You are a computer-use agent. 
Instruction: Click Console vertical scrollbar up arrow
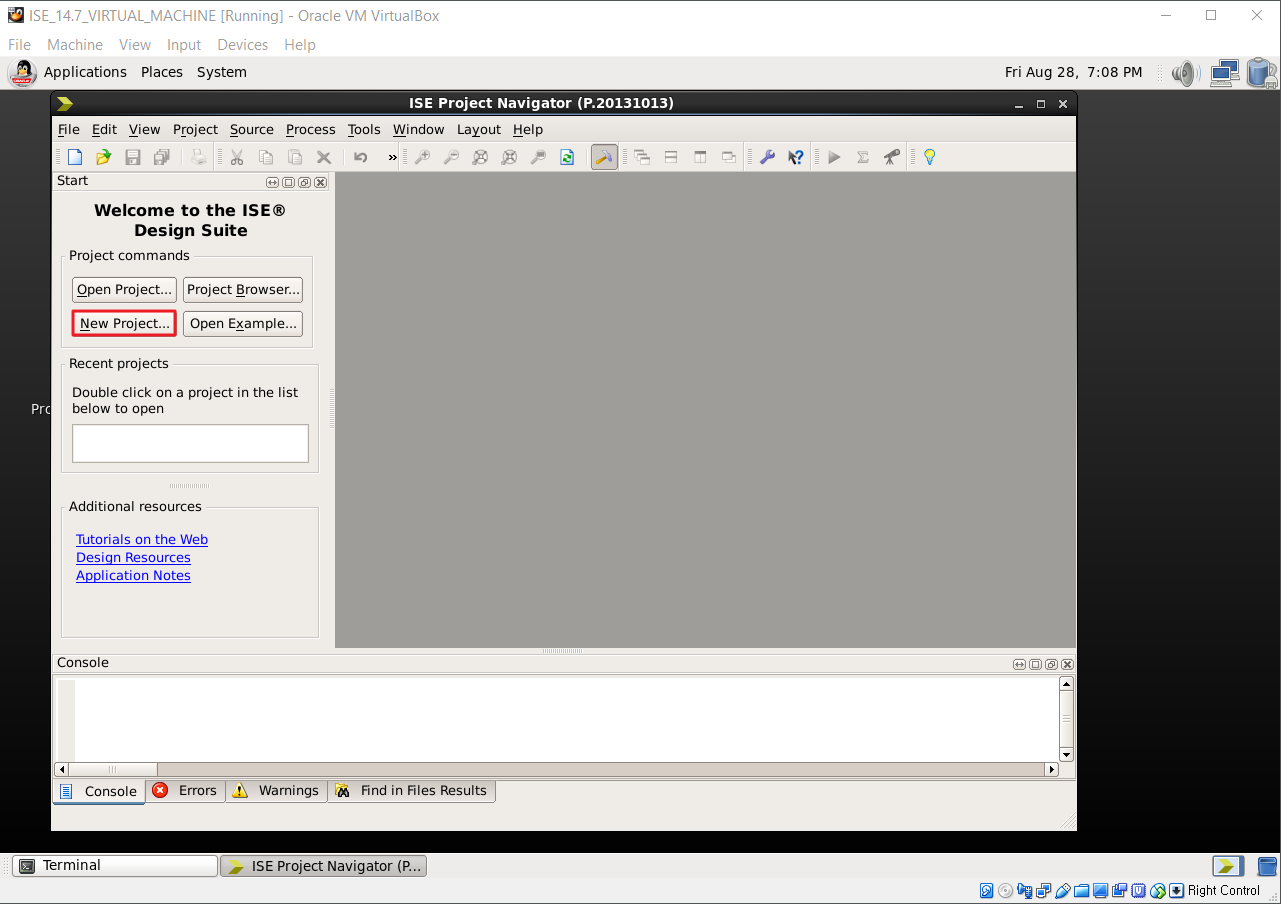tap(1066, 684)
